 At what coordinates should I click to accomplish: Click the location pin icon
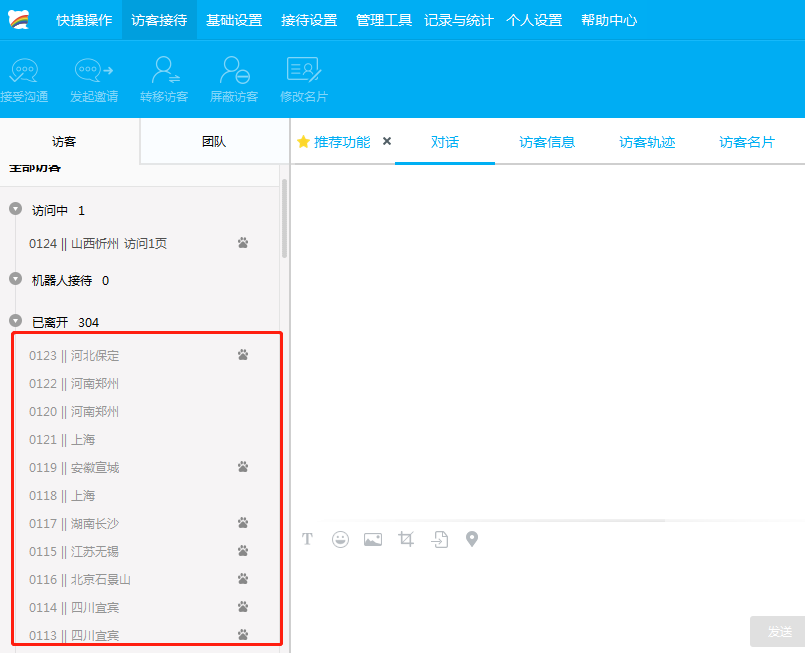tap(472, 539)
